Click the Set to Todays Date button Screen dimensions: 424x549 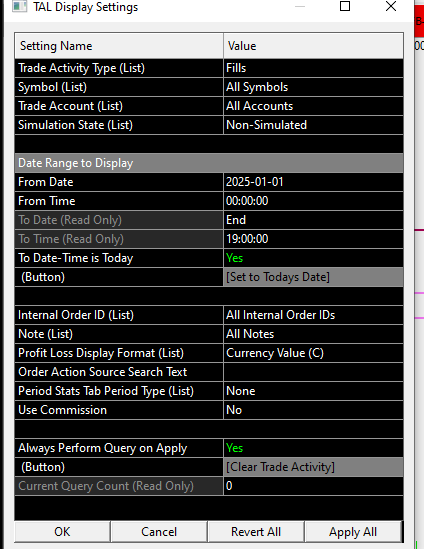313,277
